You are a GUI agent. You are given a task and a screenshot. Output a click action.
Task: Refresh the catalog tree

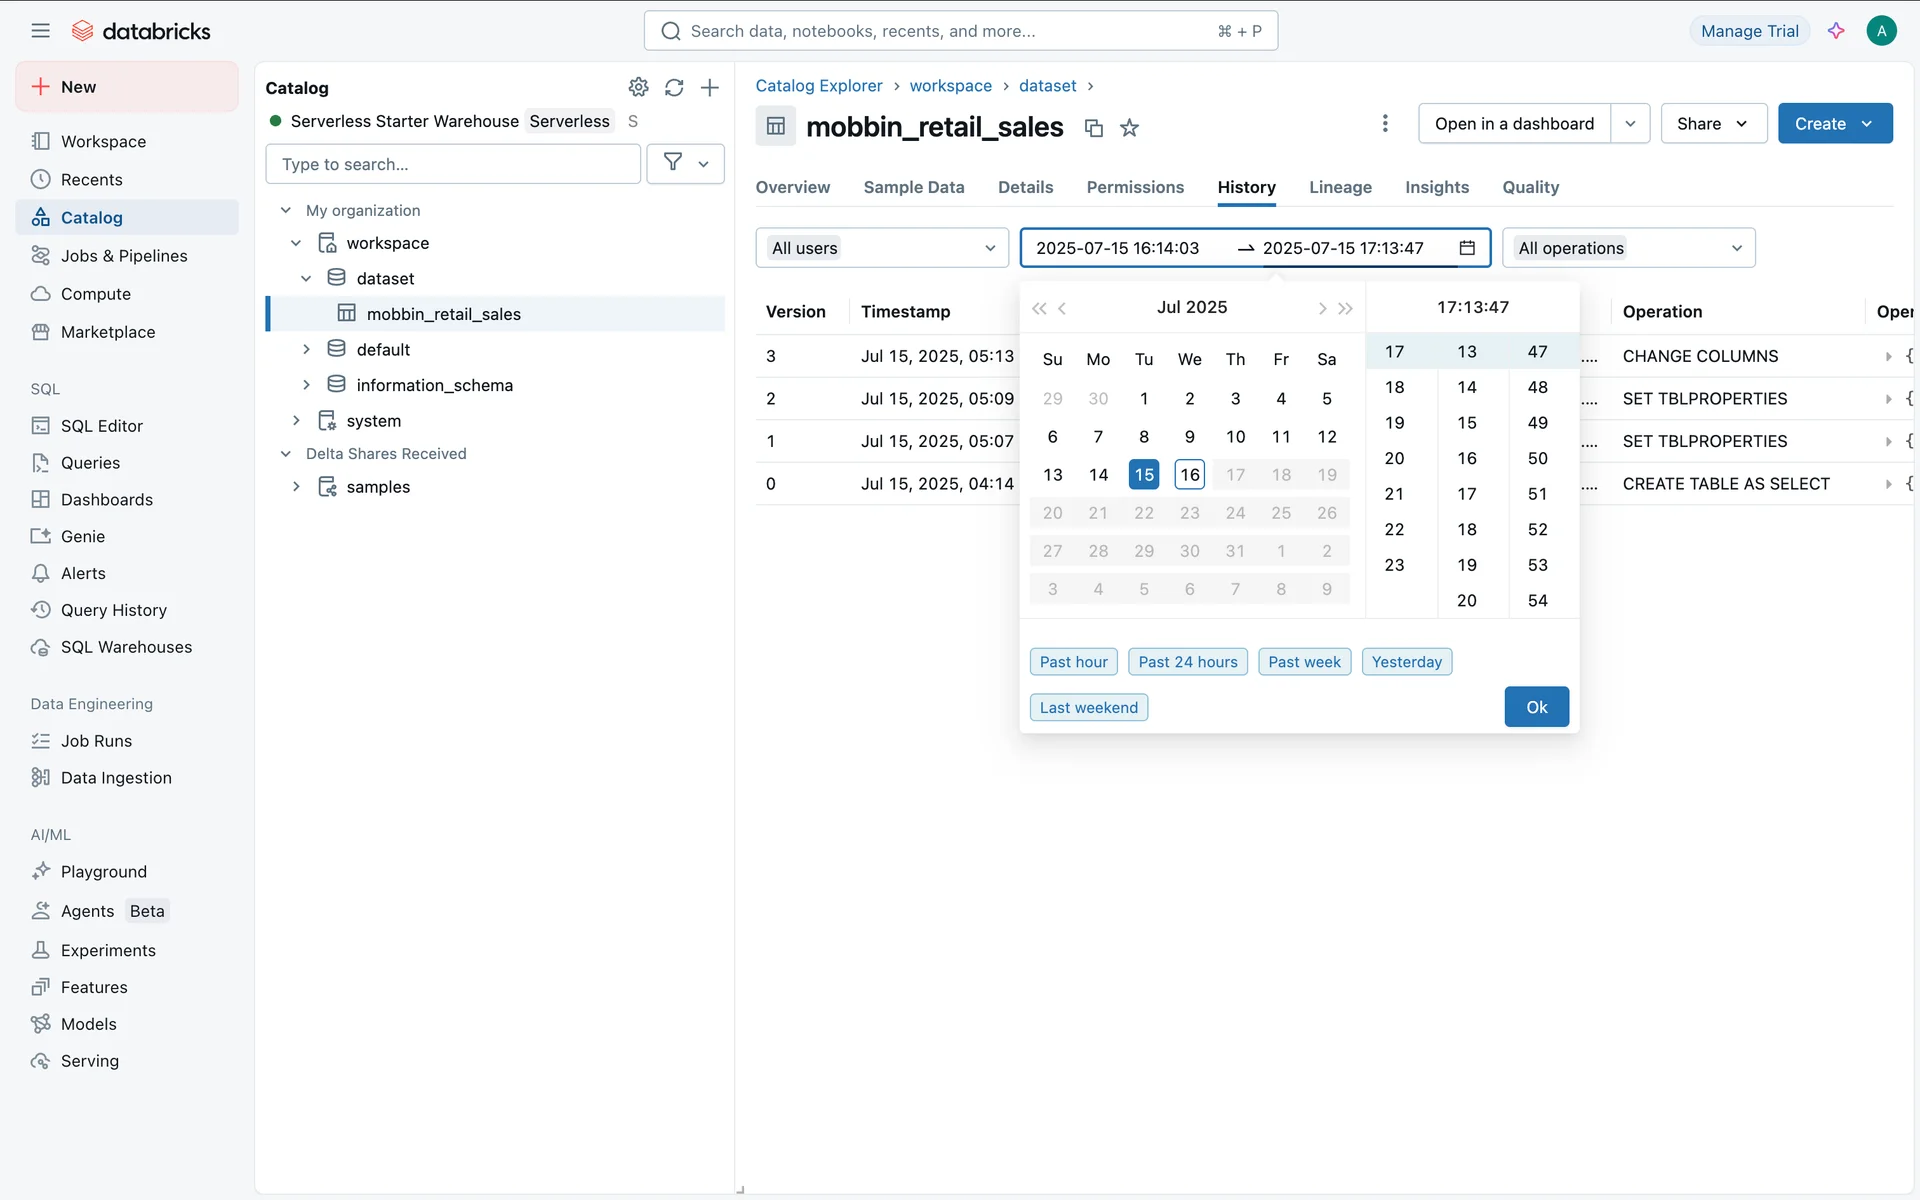[x=674, y=88]
